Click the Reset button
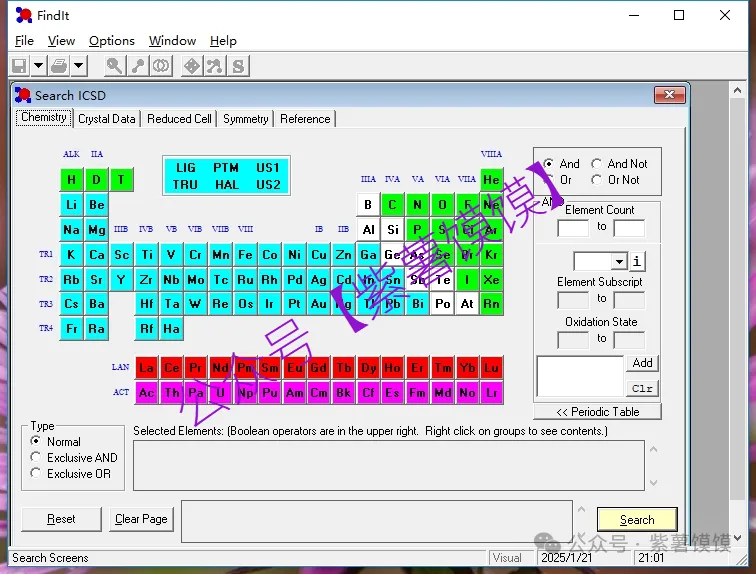Viewport: 756px width, 574px height. (x=61, y=519)
